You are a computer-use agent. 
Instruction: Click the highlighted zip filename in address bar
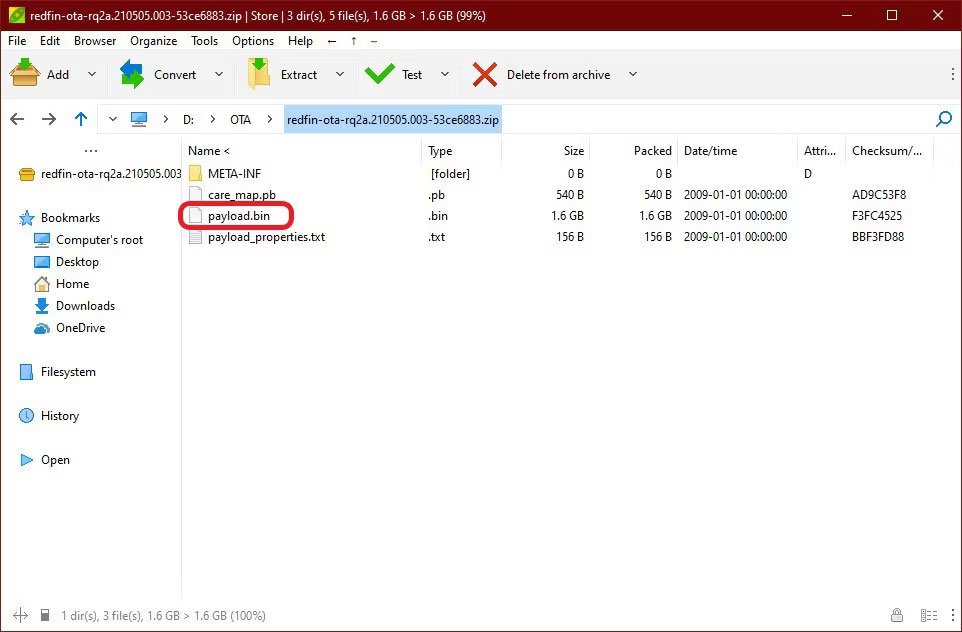393,120
